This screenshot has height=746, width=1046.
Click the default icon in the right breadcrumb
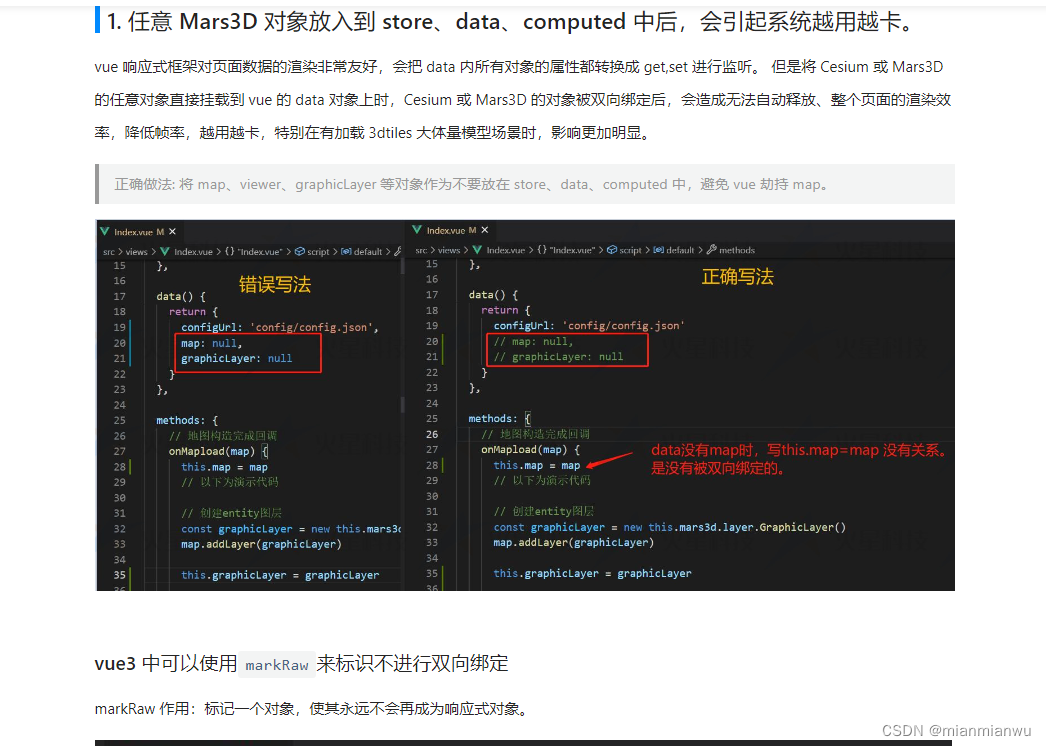click(x=659, y=249)
